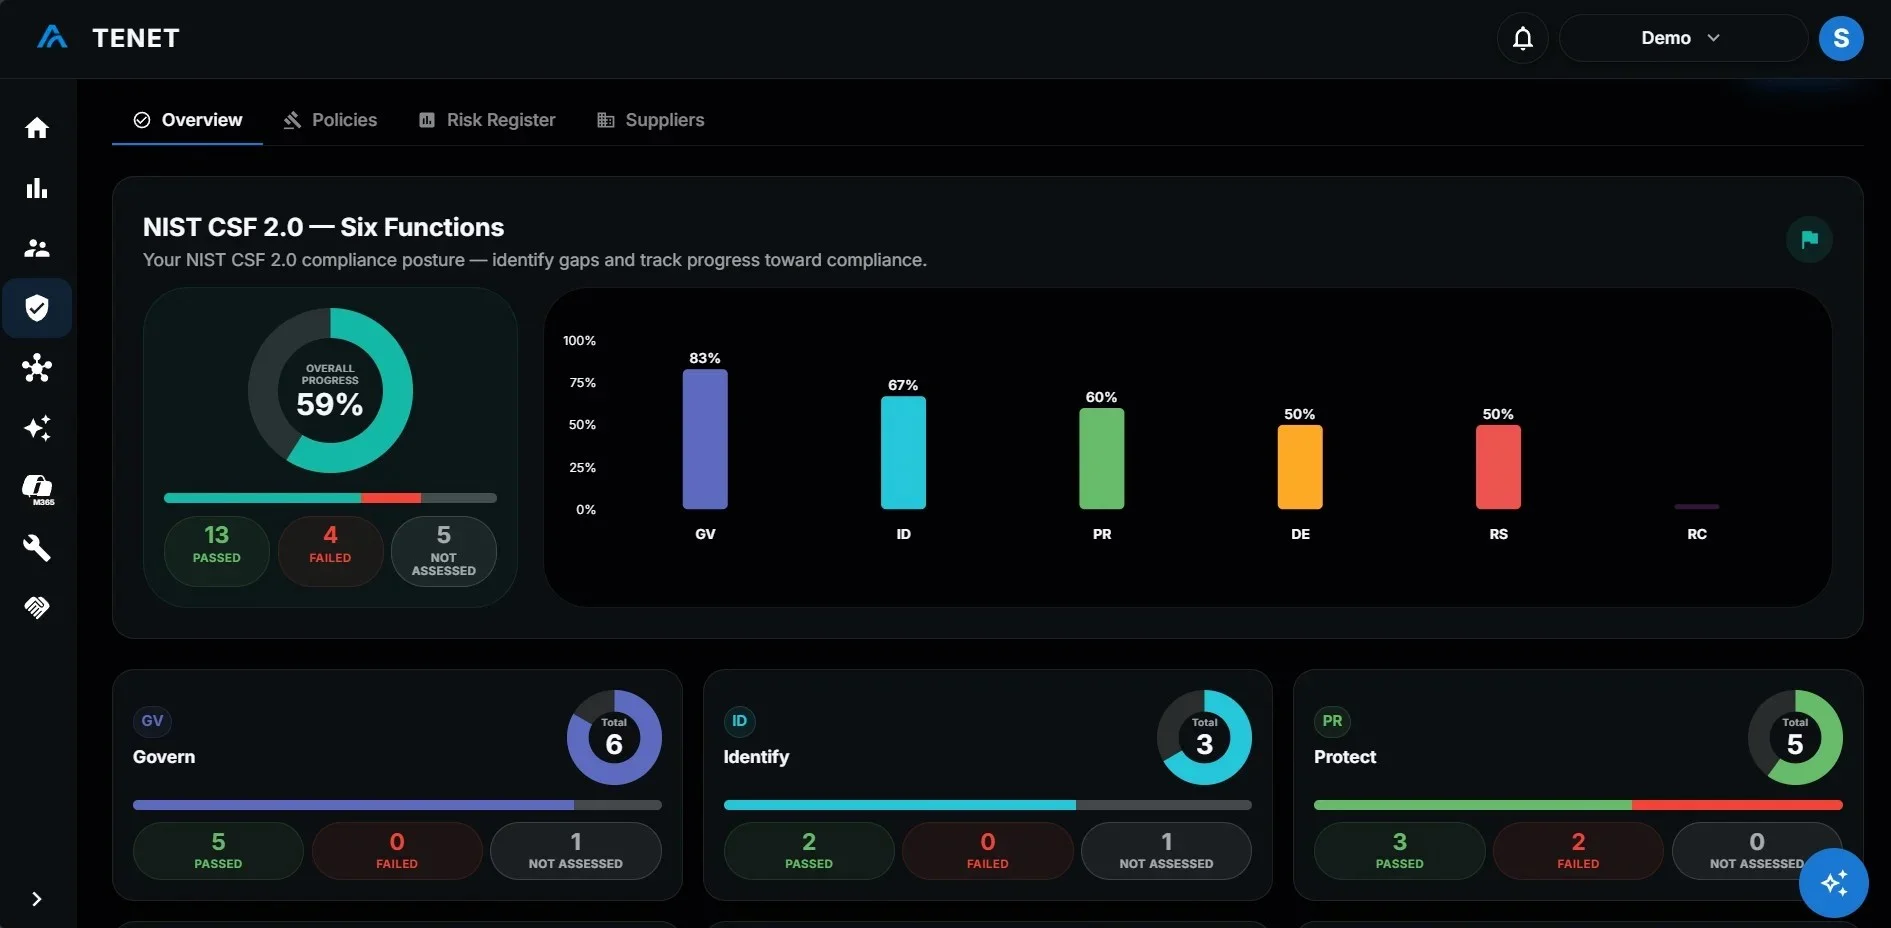The width and height of the screenshot is (1891, 928).
Task: Click the overall progress 59% donut
Action: click(x=330, y=390)
